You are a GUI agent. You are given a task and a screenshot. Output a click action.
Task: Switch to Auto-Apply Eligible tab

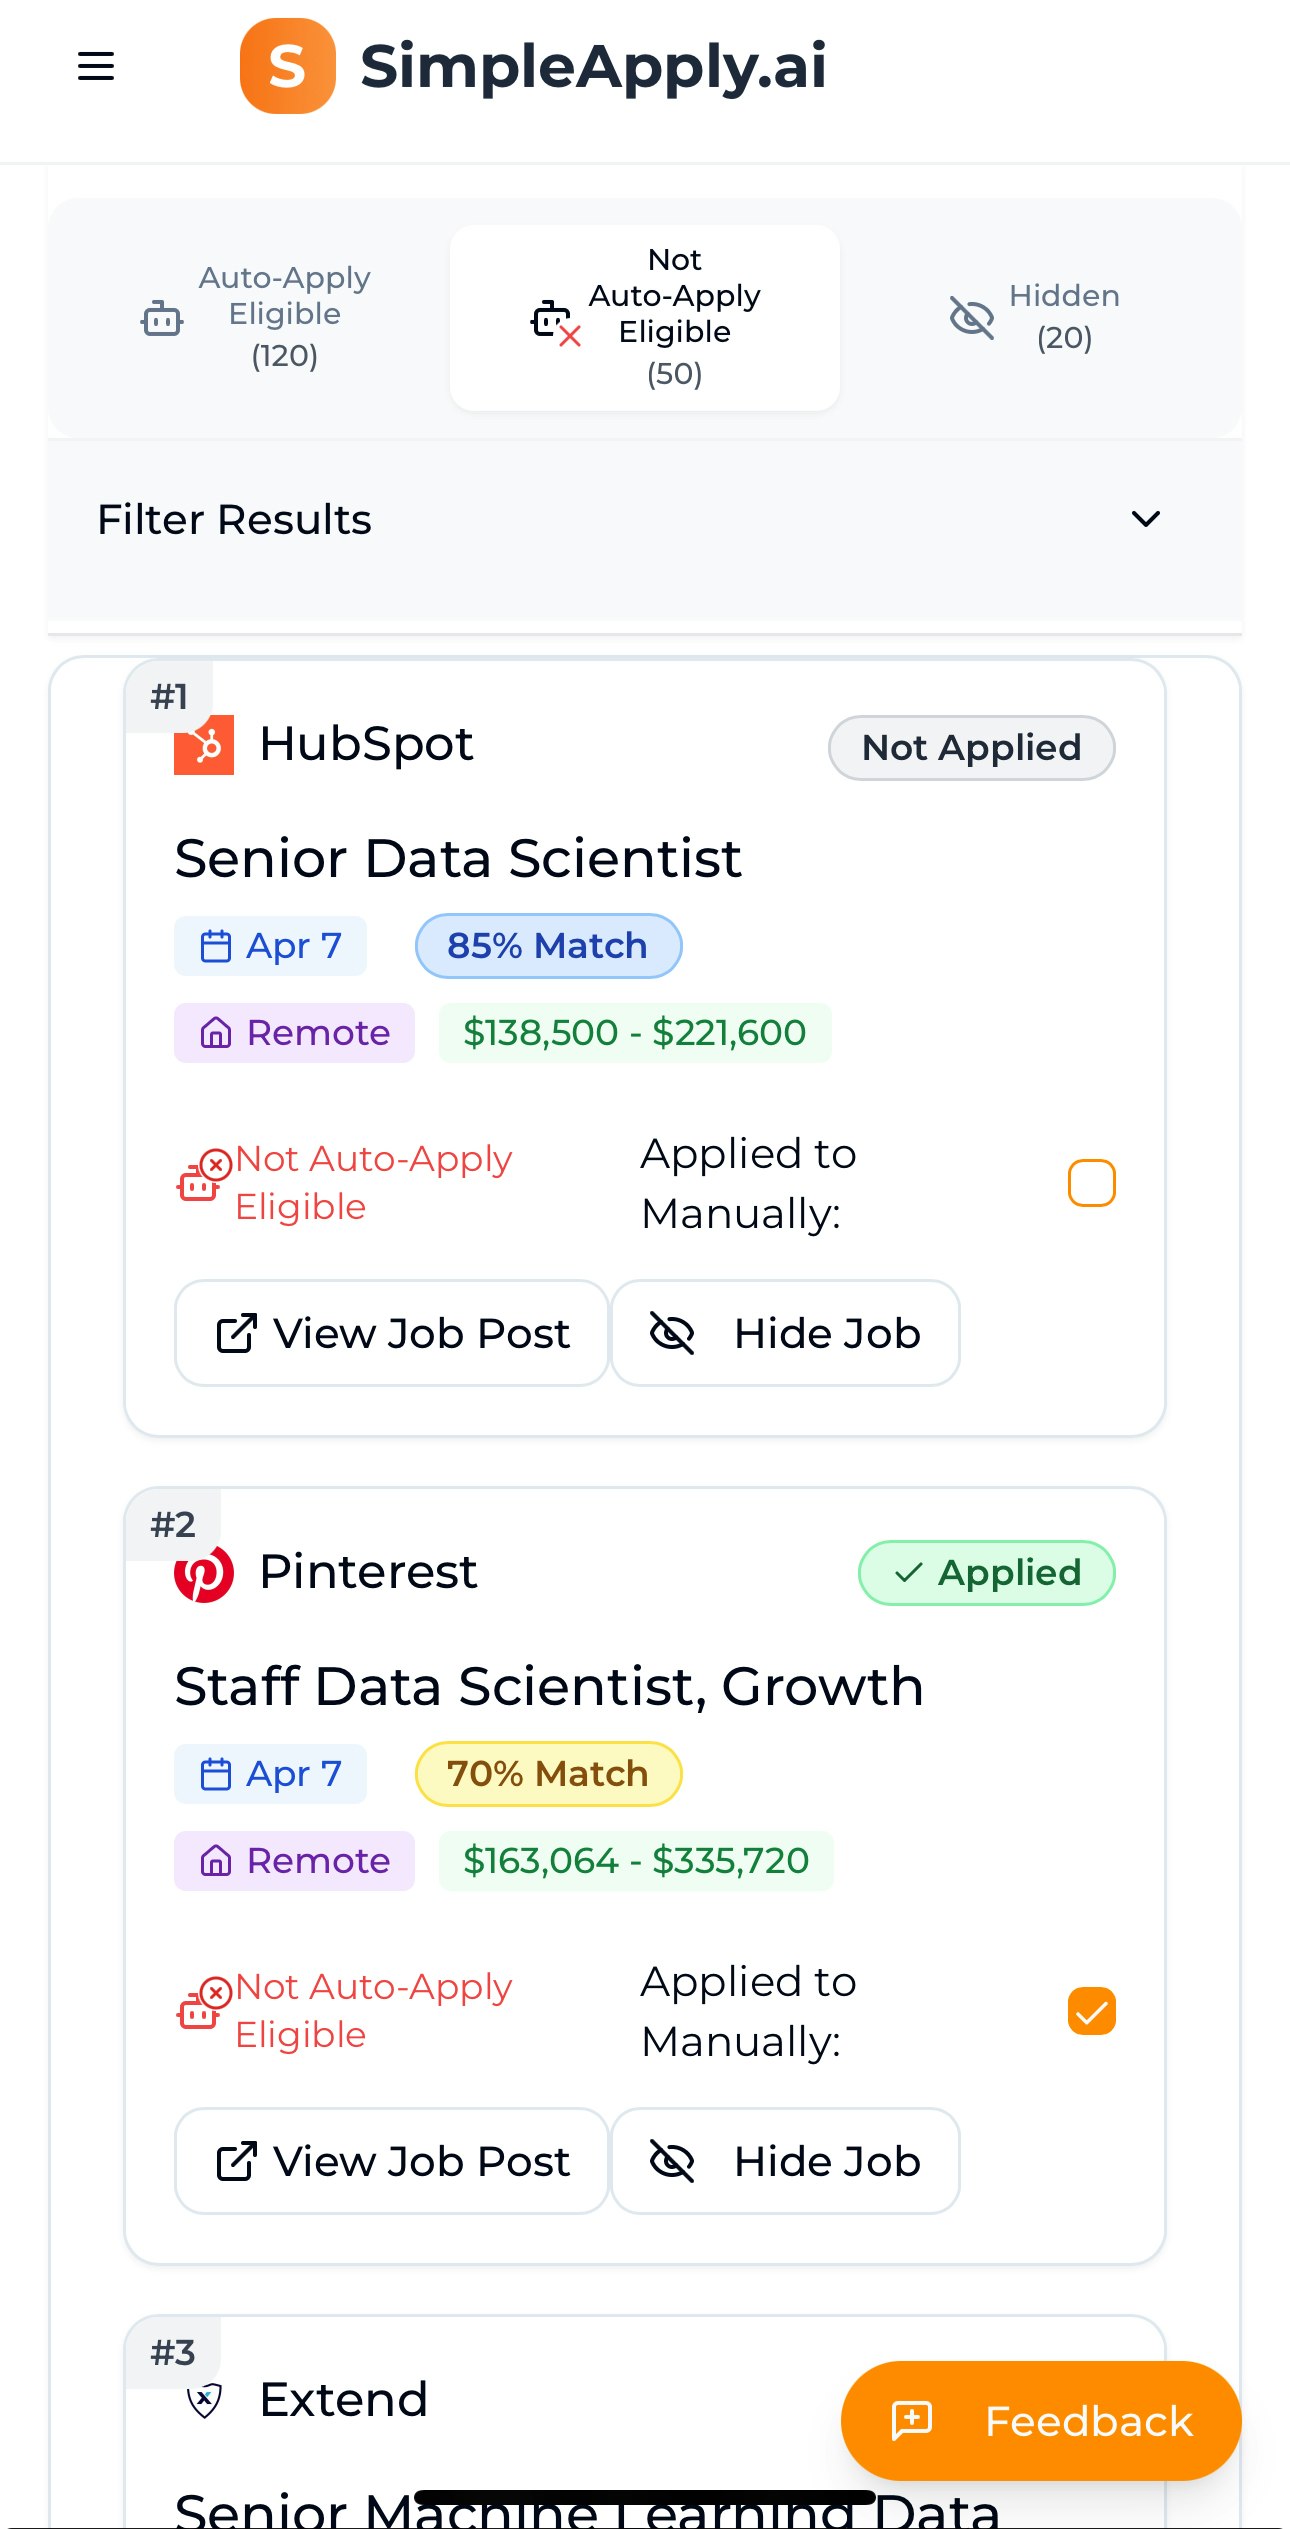[258, 317]
